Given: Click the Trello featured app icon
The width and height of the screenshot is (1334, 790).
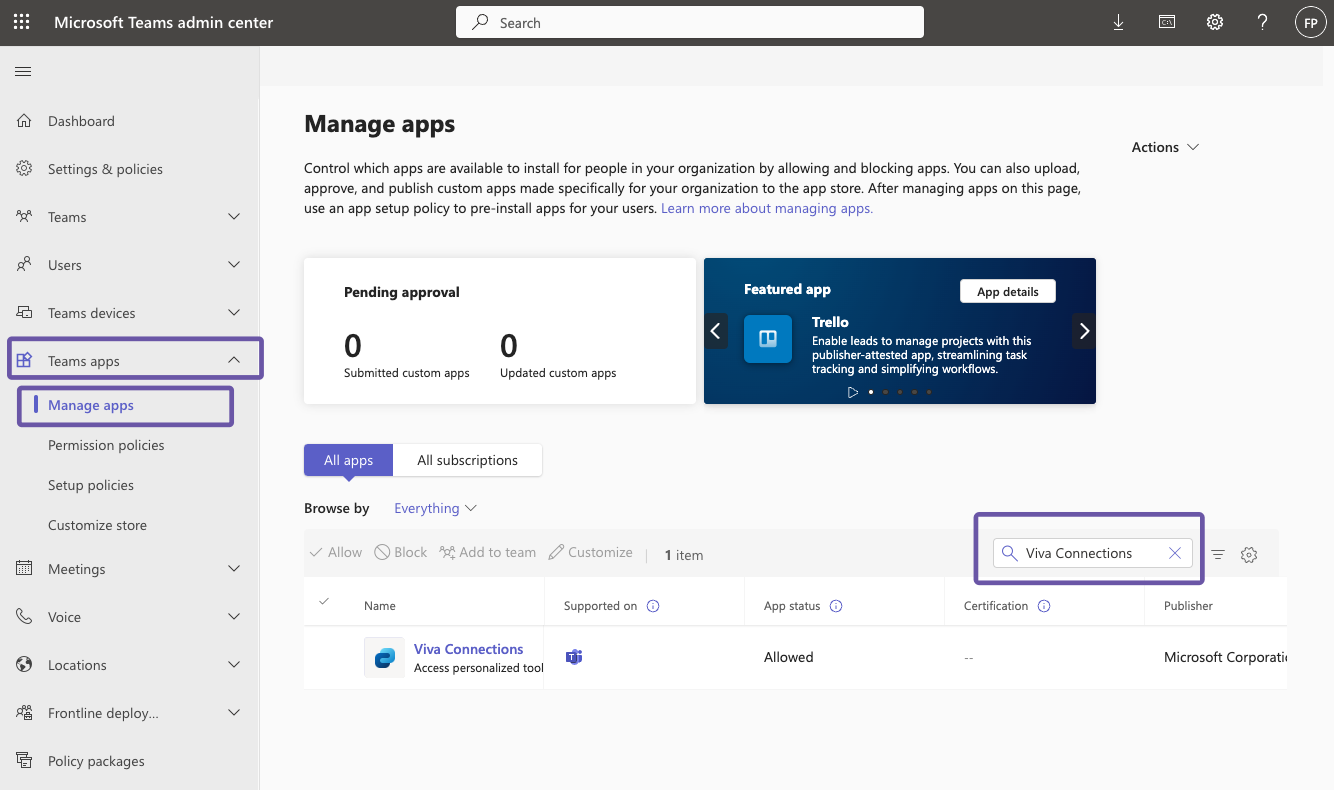Looking at the screenshot, I should (x=768, y=338).
